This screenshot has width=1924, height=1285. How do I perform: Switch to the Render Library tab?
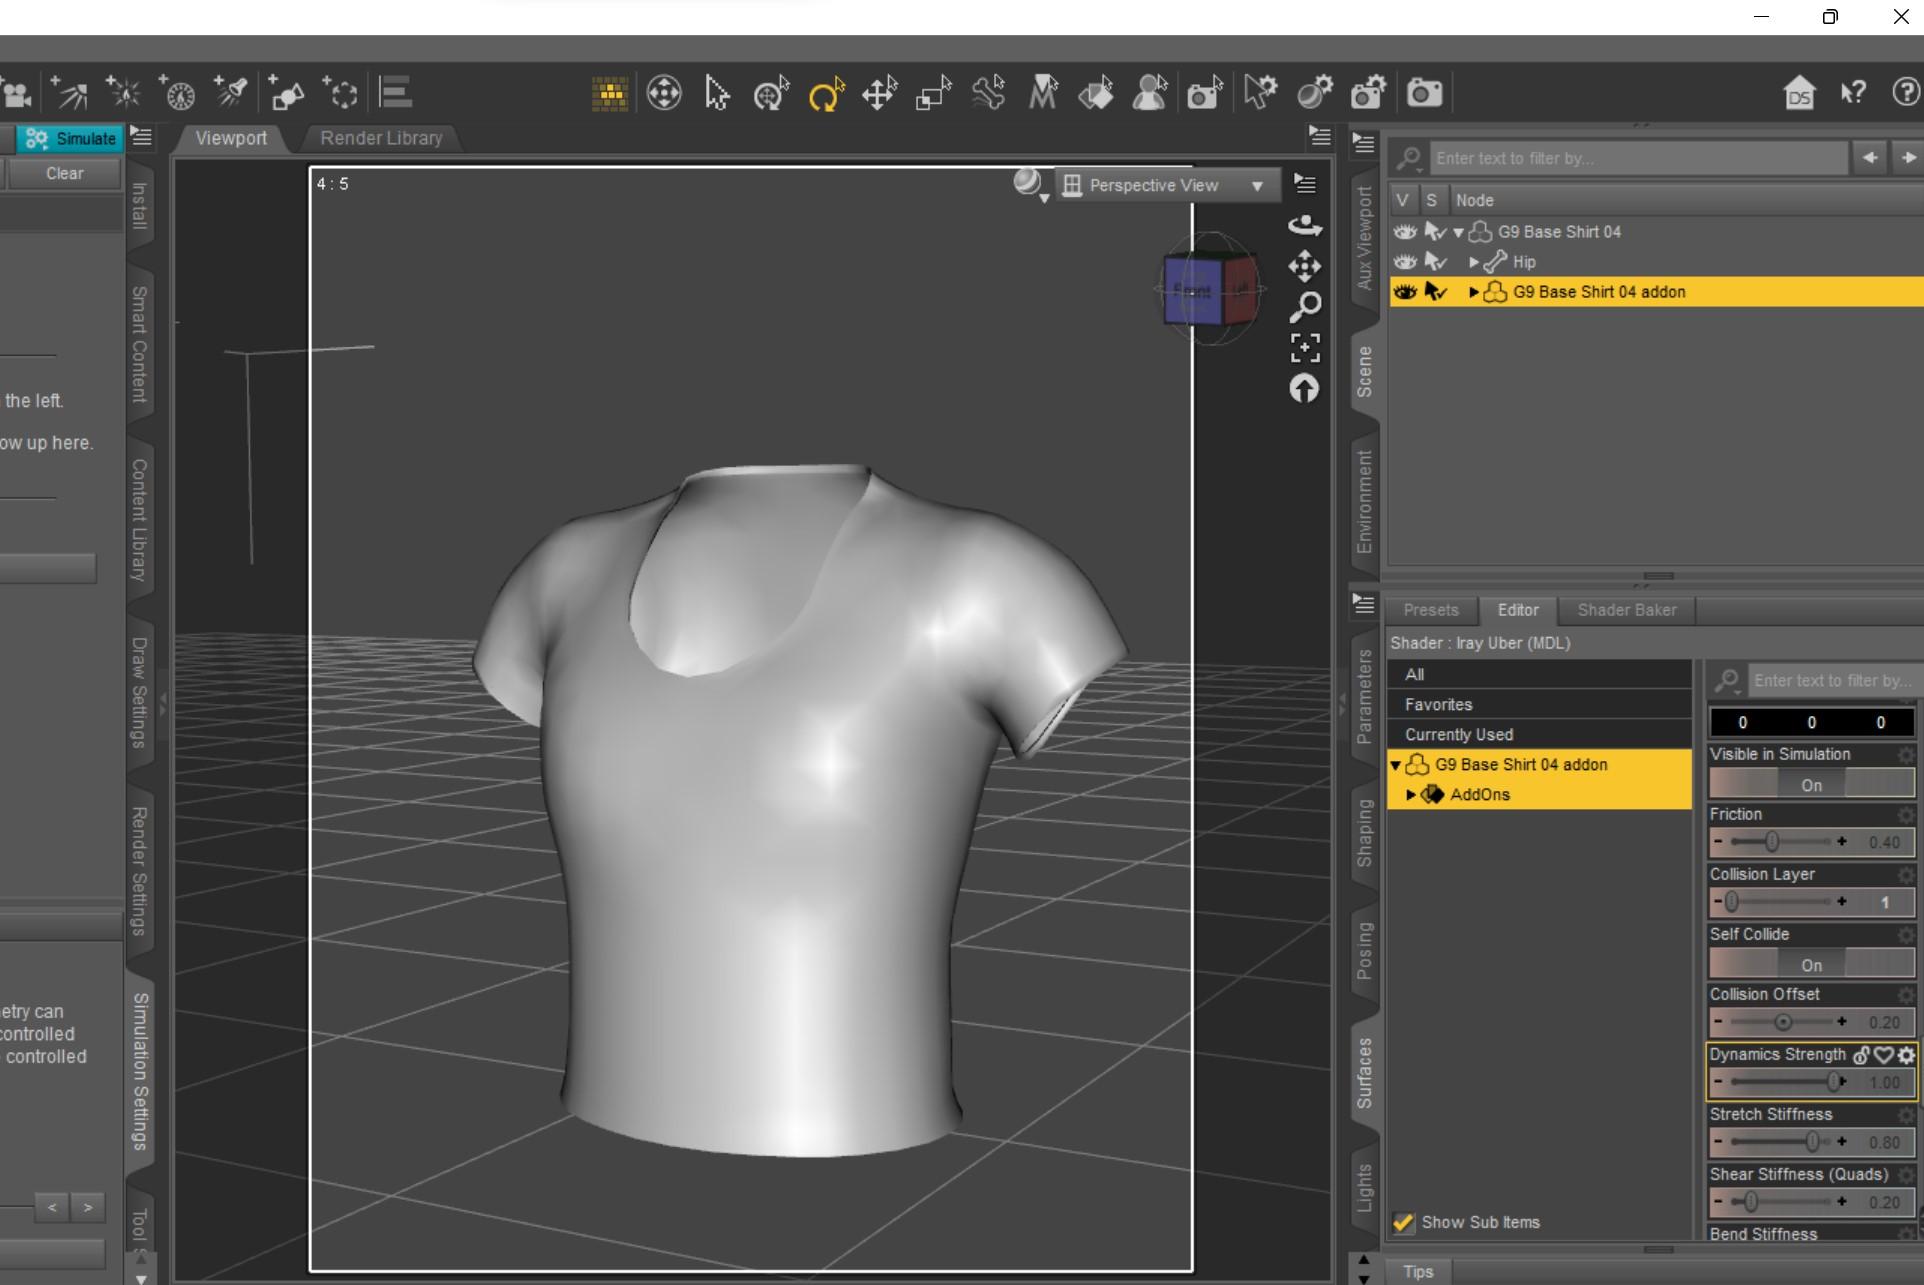(x=381, y=138)
